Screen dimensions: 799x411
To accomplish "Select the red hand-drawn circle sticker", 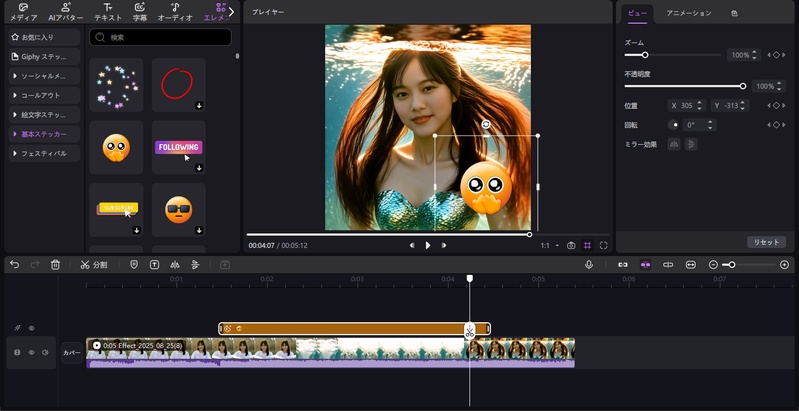I will point(178,85).
